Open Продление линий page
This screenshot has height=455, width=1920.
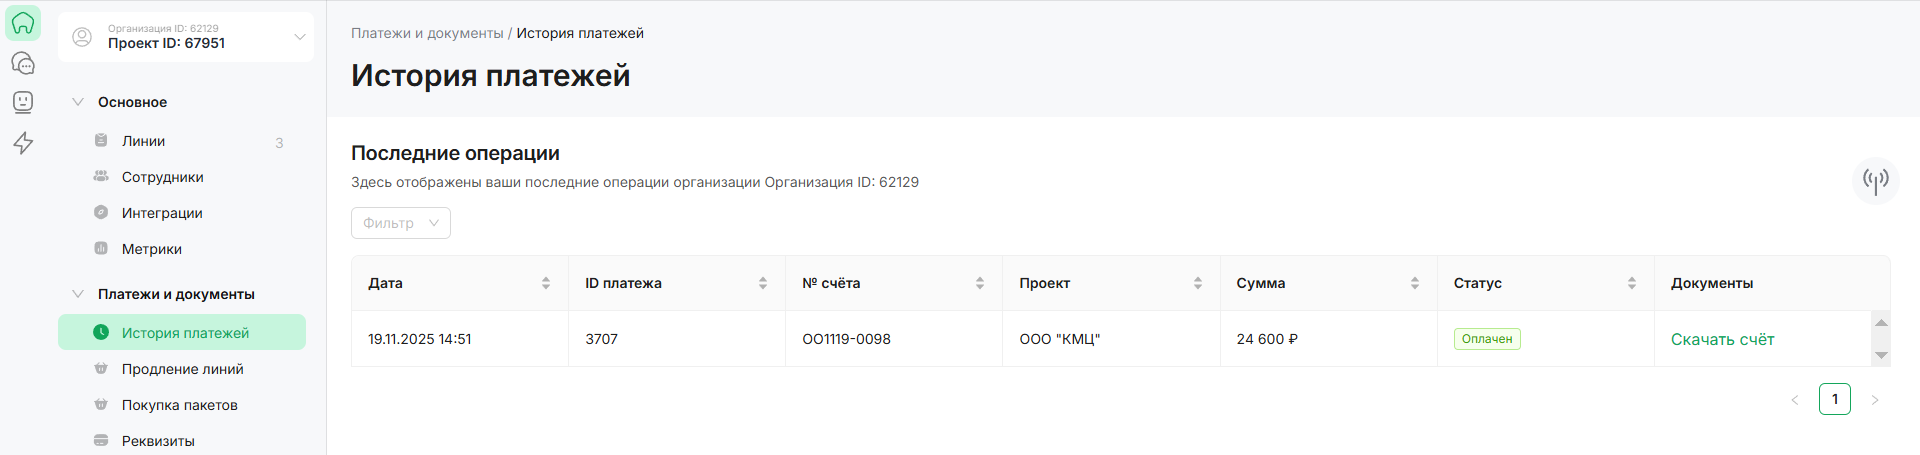click(x=182, y=369)
